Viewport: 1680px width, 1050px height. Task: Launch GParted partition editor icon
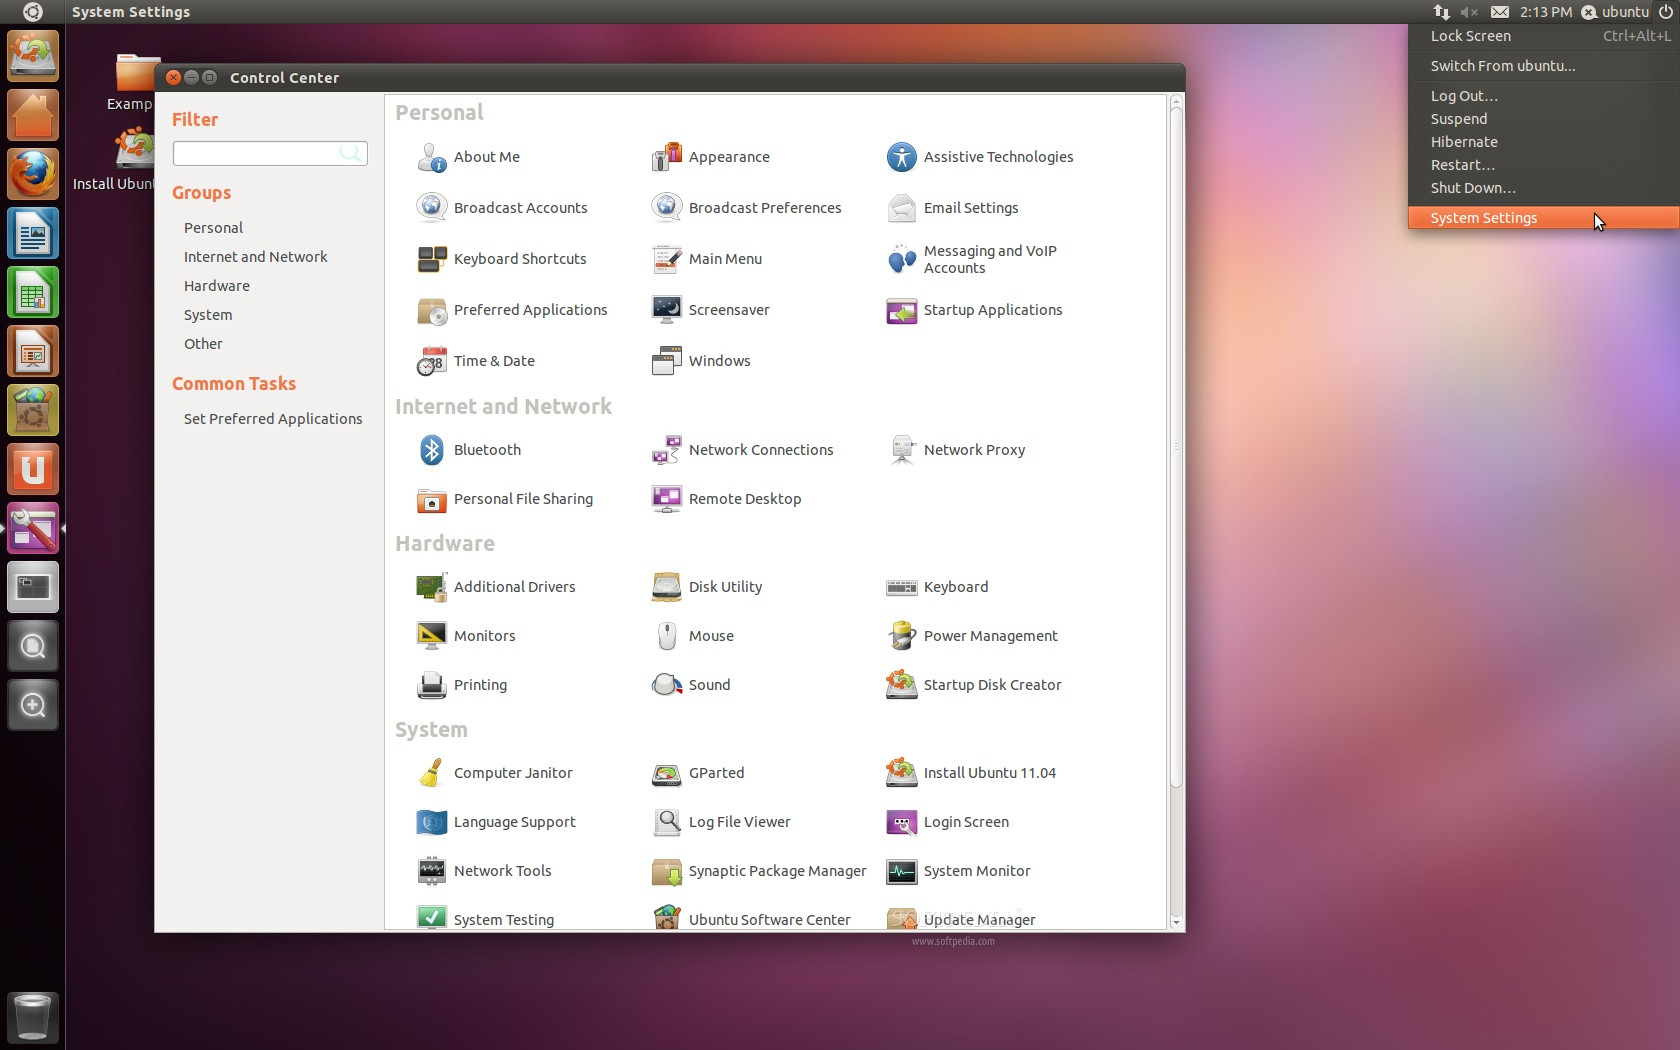coord(667,773)
